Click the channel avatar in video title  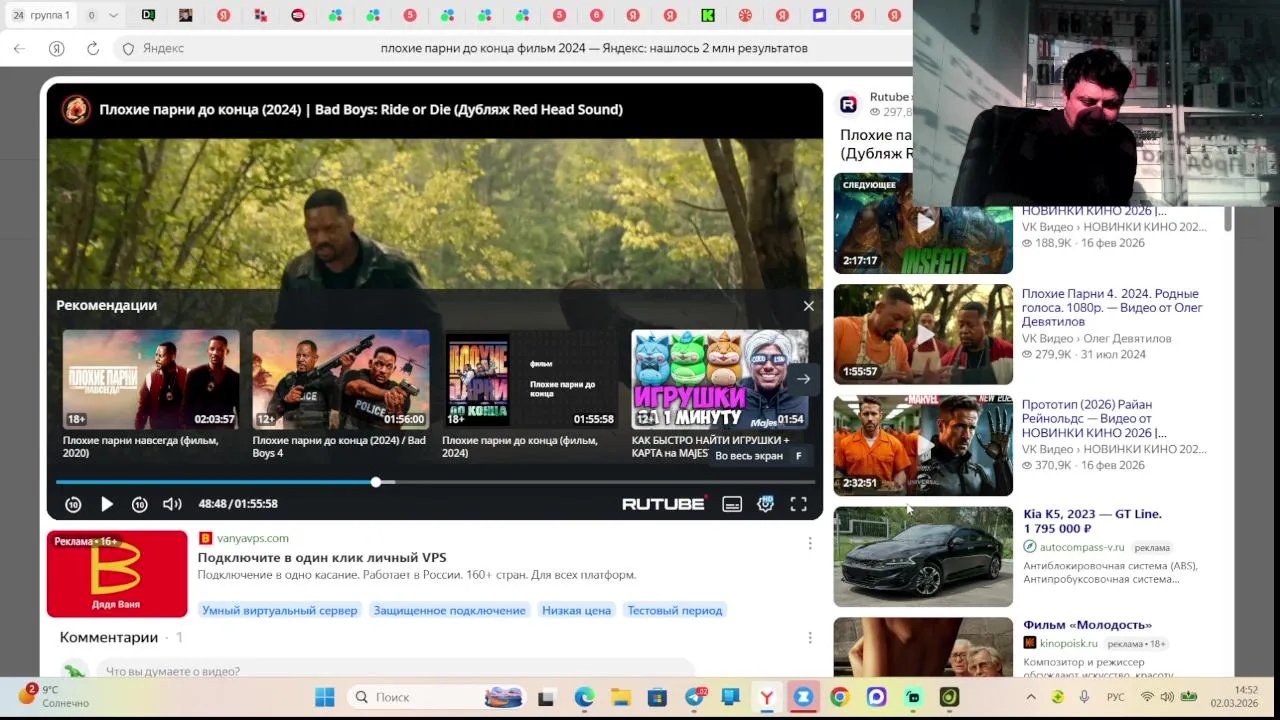76,109
